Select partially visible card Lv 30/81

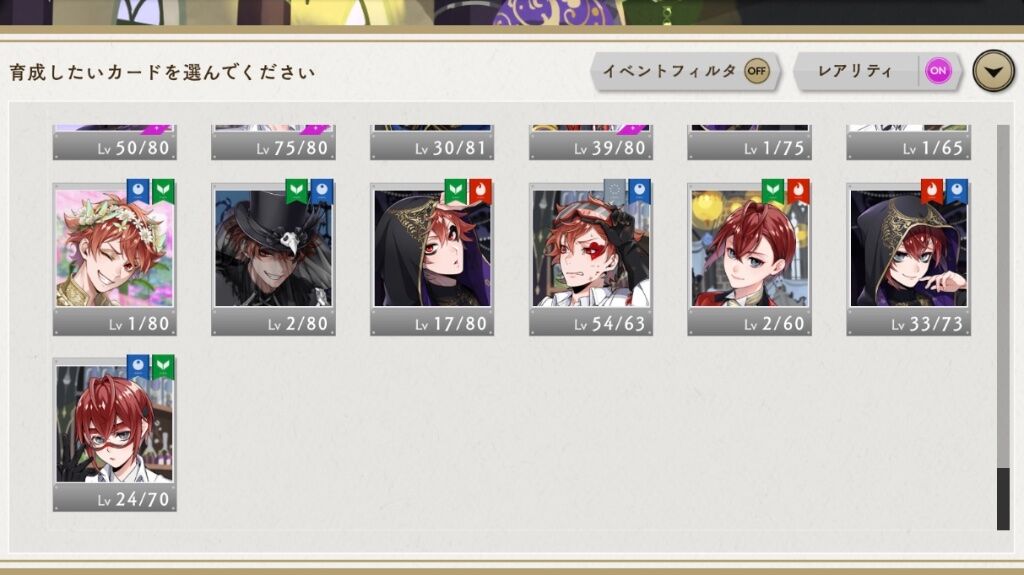click(432, 142)
